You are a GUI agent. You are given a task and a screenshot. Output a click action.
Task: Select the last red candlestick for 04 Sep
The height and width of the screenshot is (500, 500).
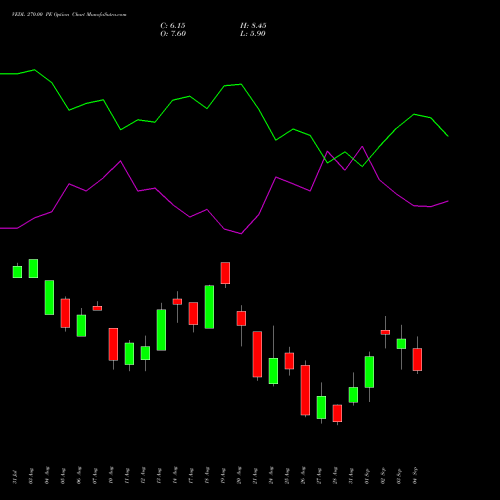[x=417, y=359]
